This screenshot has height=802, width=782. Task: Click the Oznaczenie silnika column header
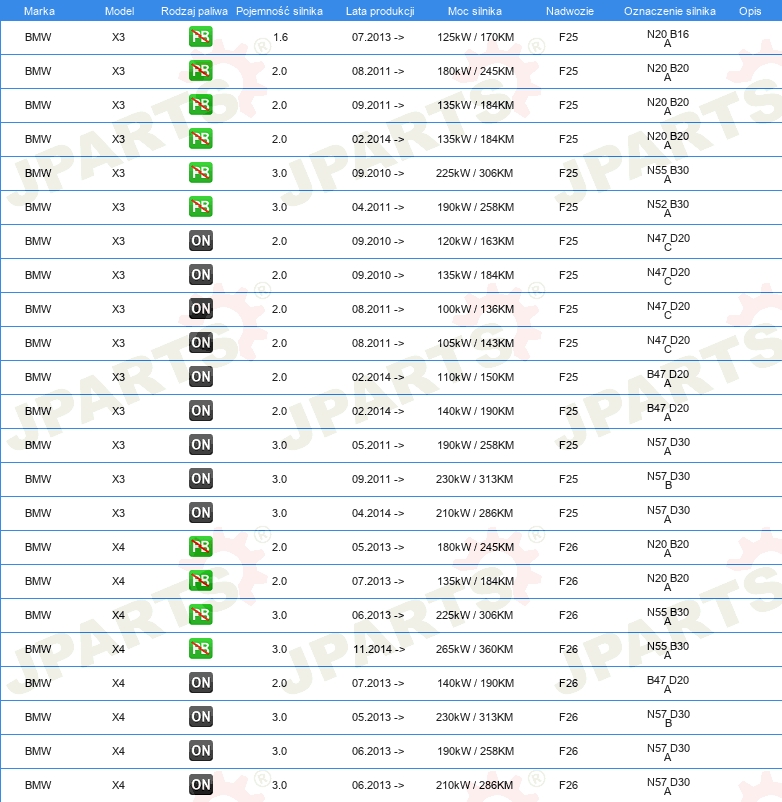669,11
